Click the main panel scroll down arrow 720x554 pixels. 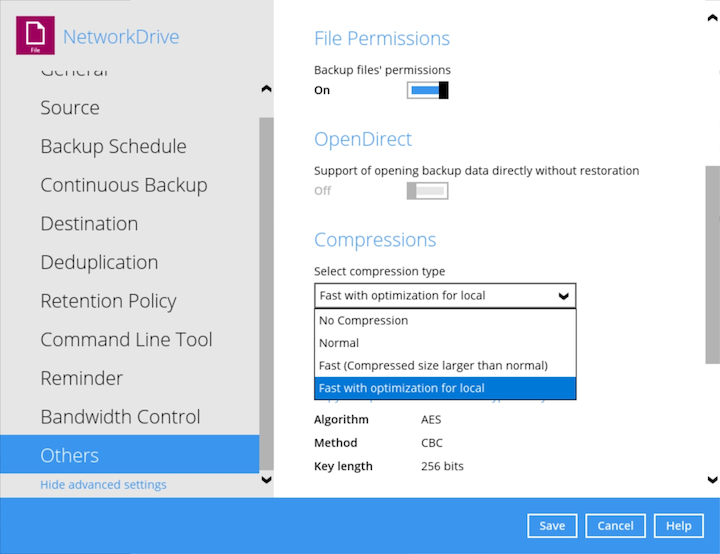[713, 480]
